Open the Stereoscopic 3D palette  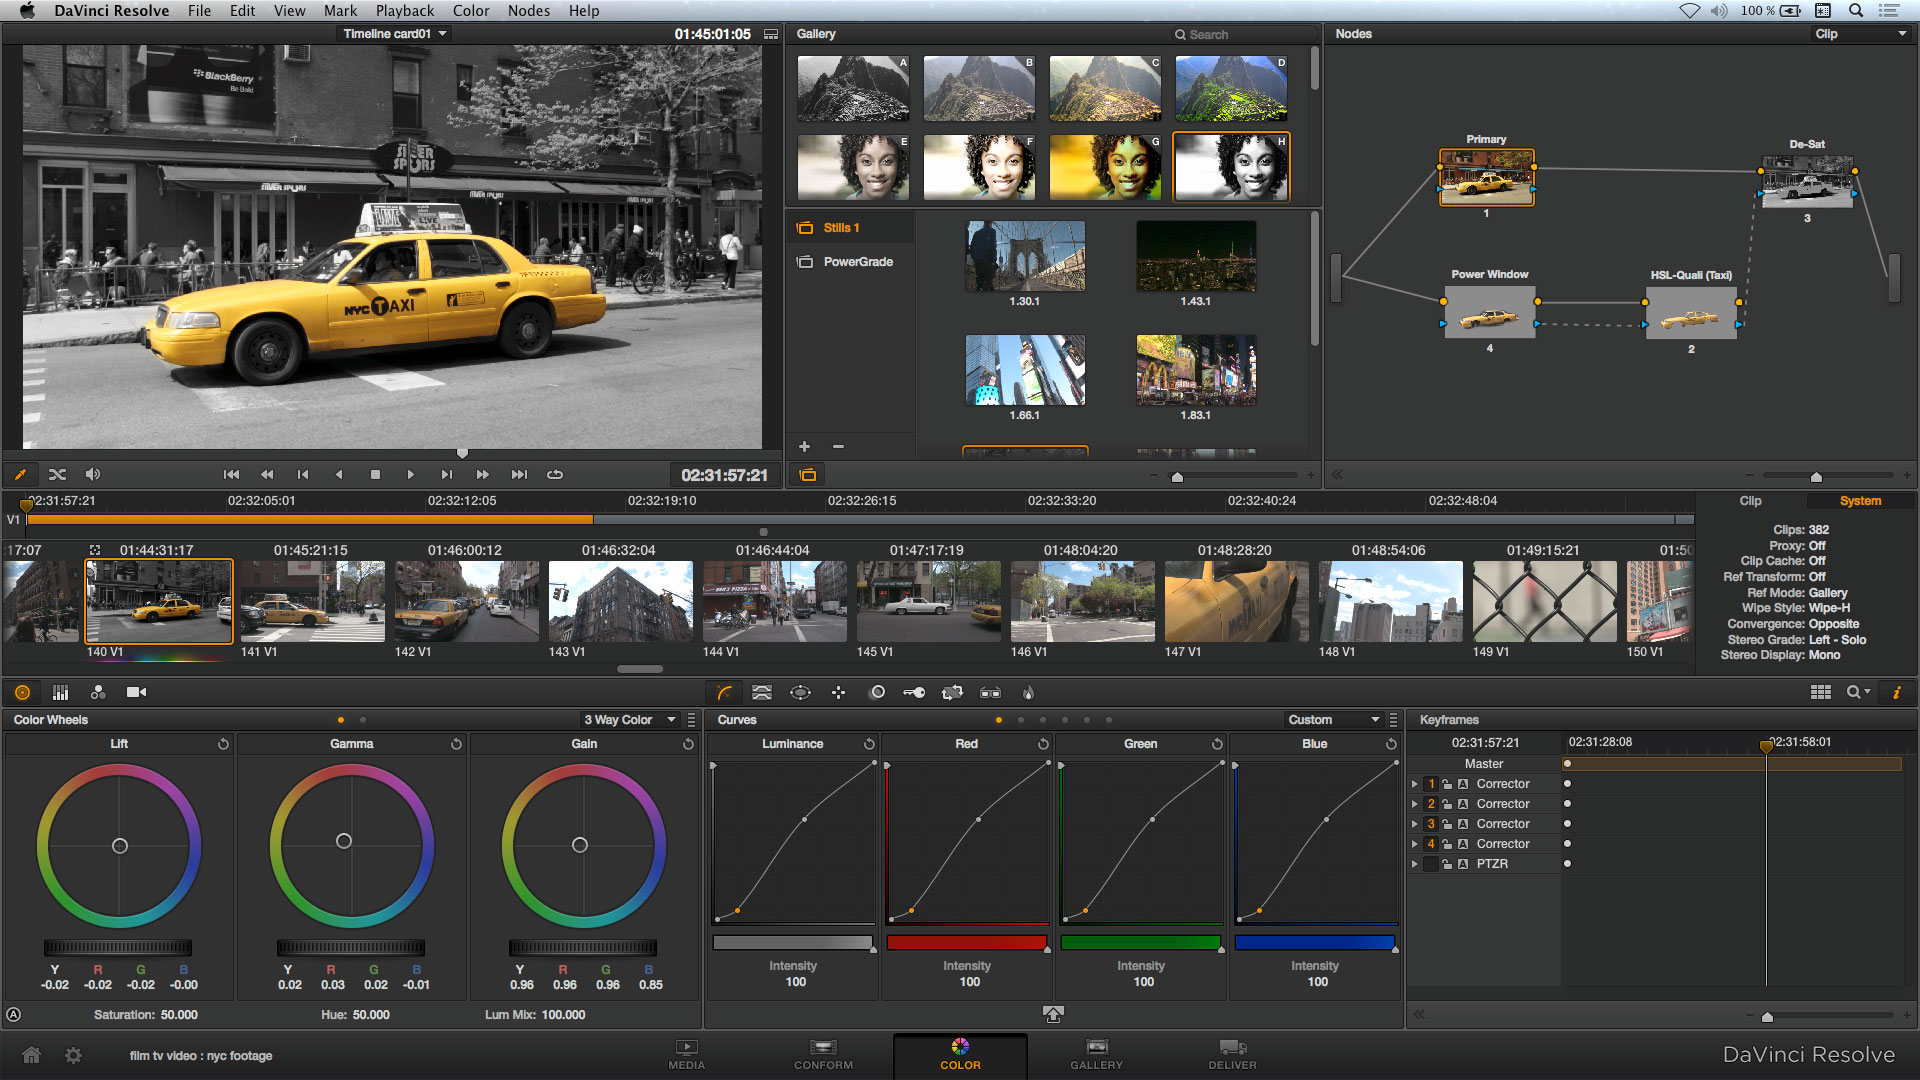[990, 692]
